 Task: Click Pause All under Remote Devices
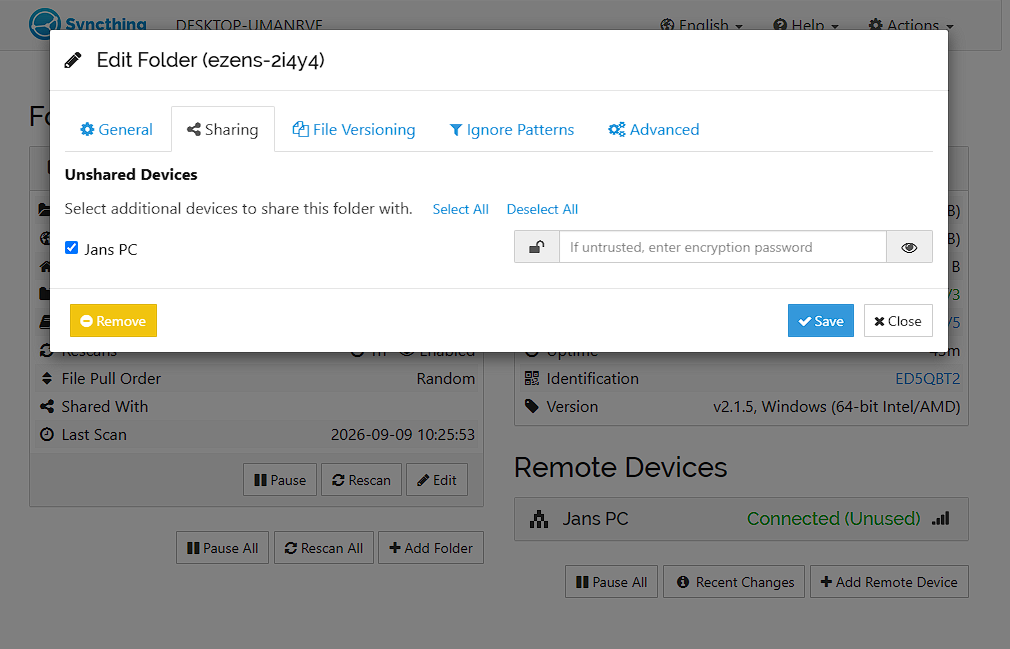[x=611, y=582]
